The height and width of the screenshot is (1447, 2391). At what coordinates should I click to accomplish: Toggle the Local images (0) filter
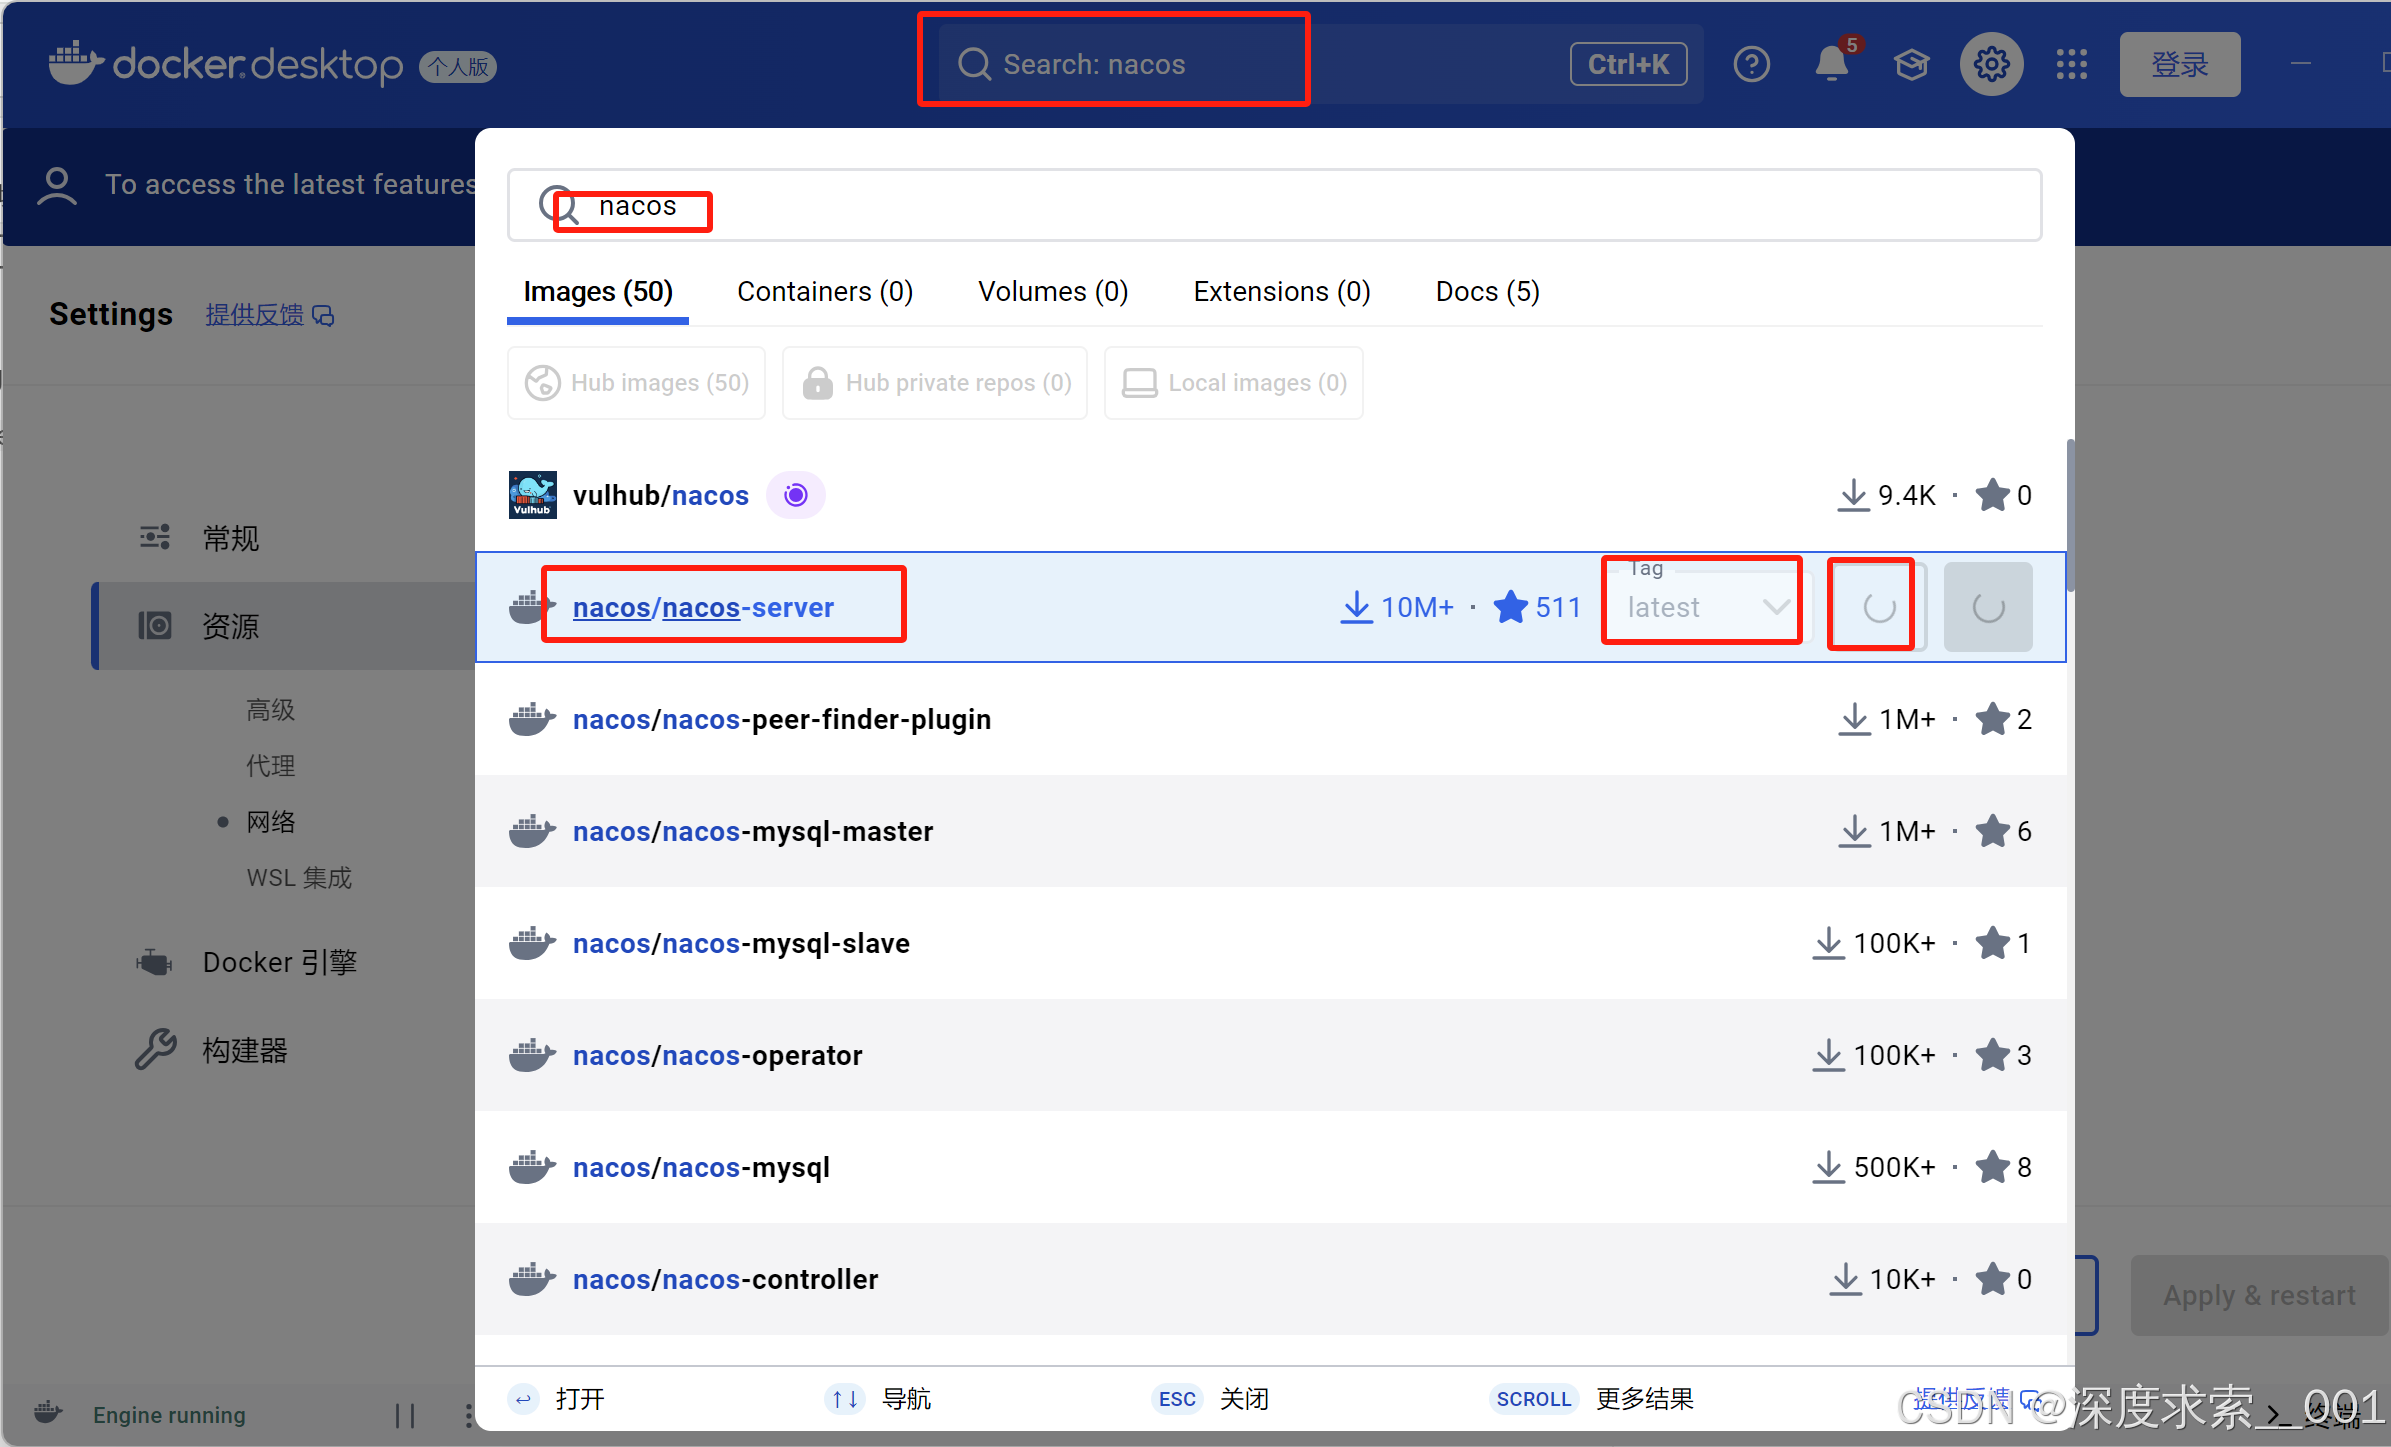point(1234,383)
